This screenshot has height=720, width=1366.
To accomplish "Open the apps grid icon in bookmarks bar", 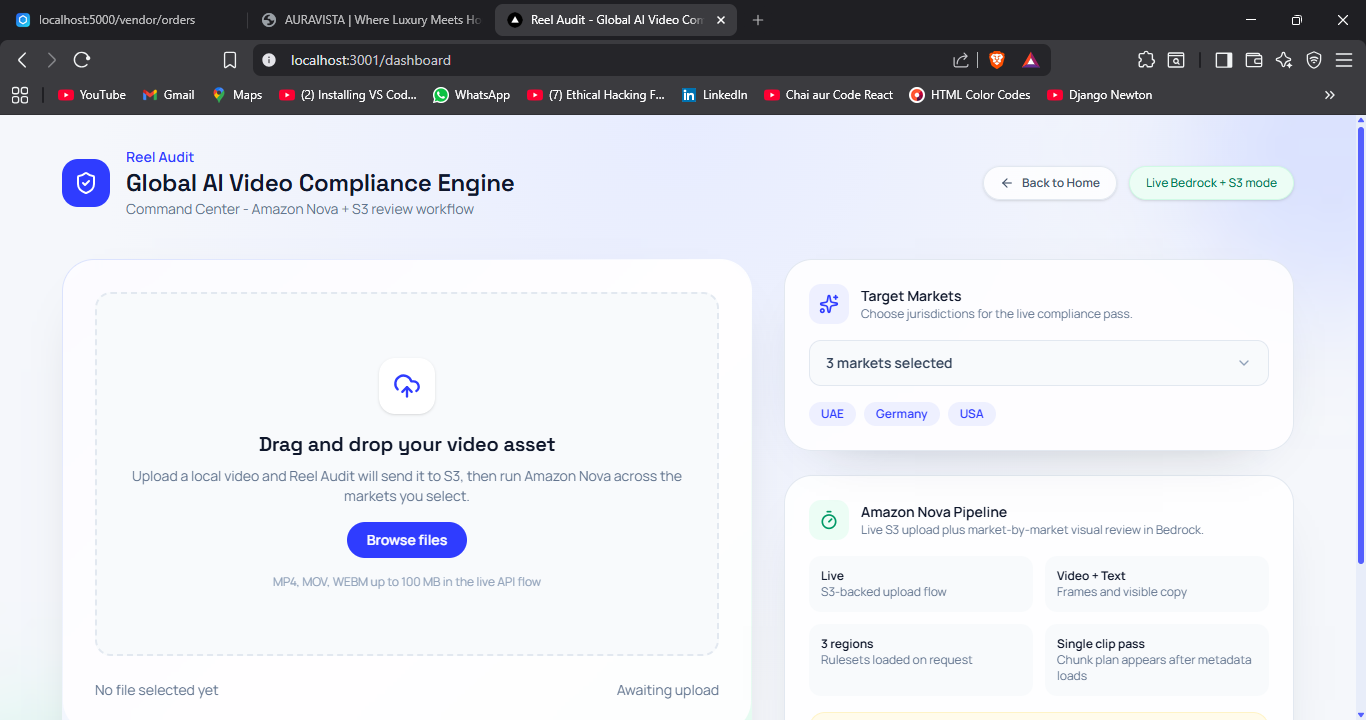I will pyautogui.click(x=19, y=95).
